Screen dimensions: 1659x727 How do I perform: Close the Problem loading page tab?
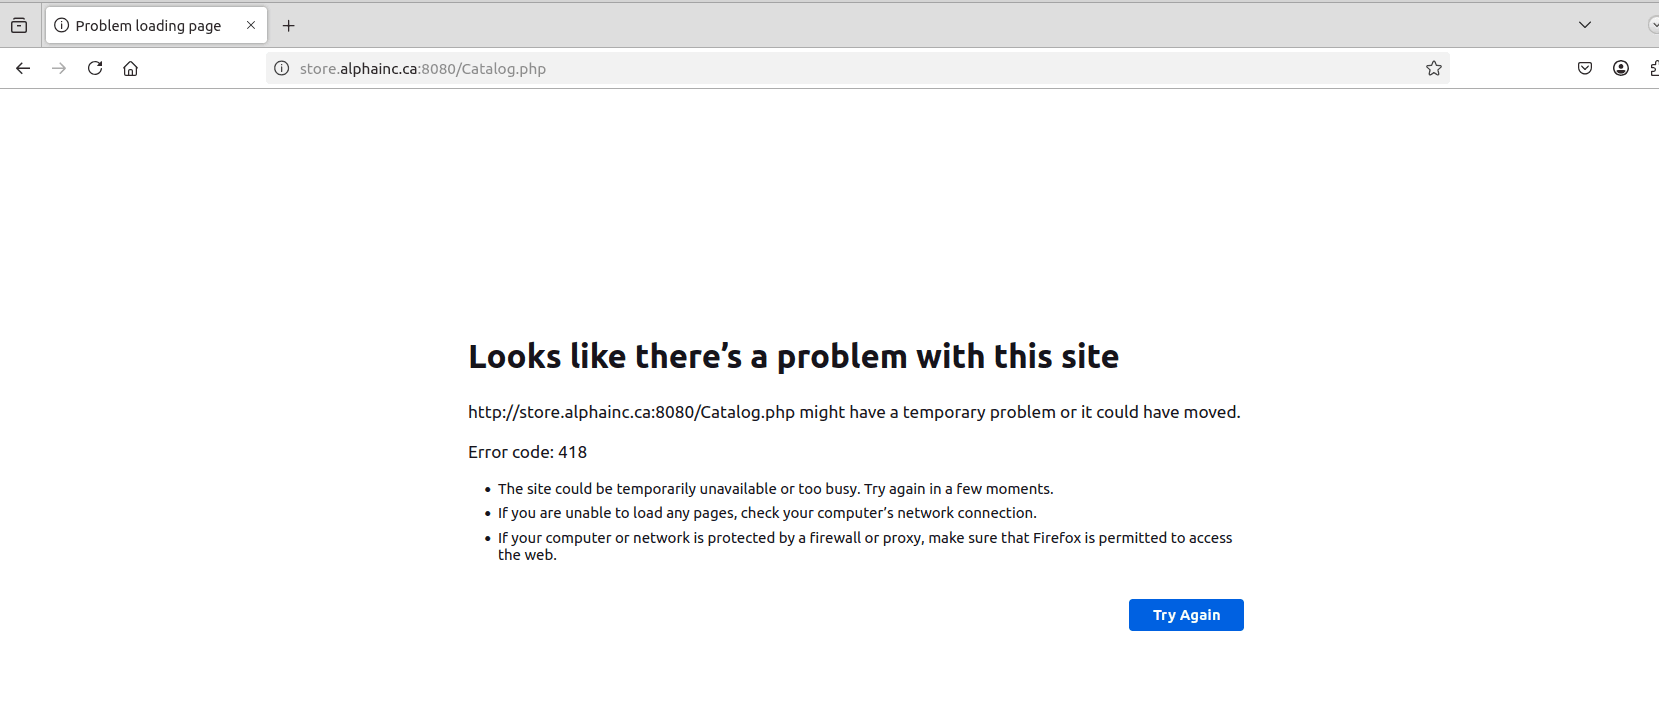(251, 25)
